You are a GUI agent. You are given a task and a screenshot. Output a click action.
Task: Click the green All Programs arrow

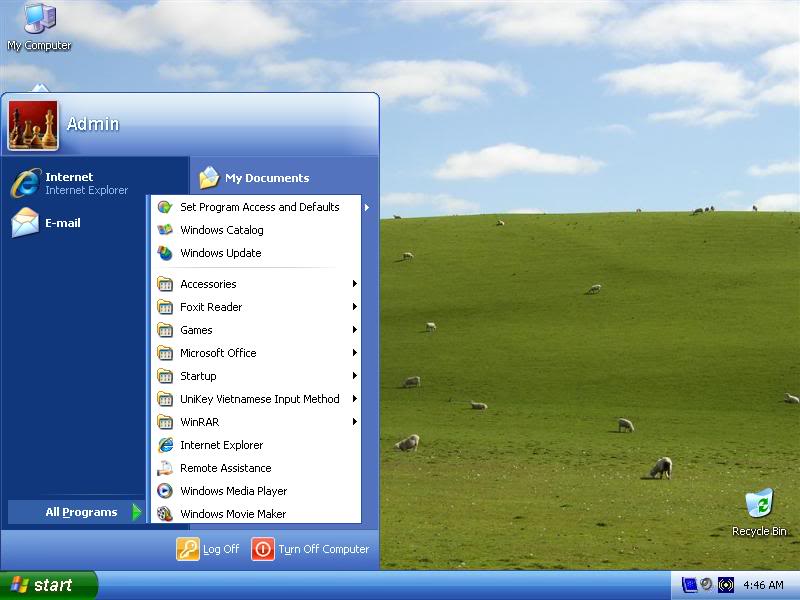(136, 512)
